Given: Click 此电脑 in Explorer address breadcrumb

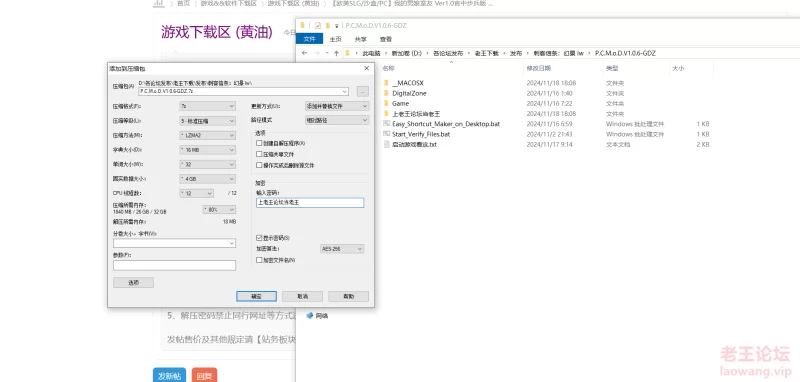Looking at the screenshot, I should pos(371,53).
